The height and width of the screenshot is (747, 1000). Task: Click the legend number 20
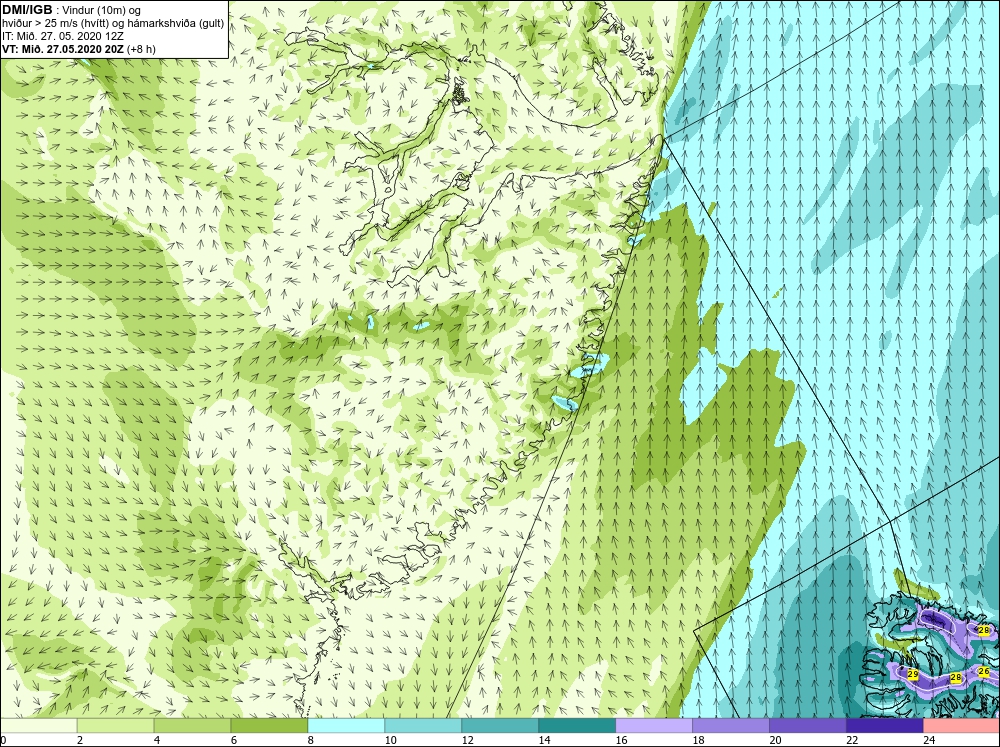[x=776, y=740]
